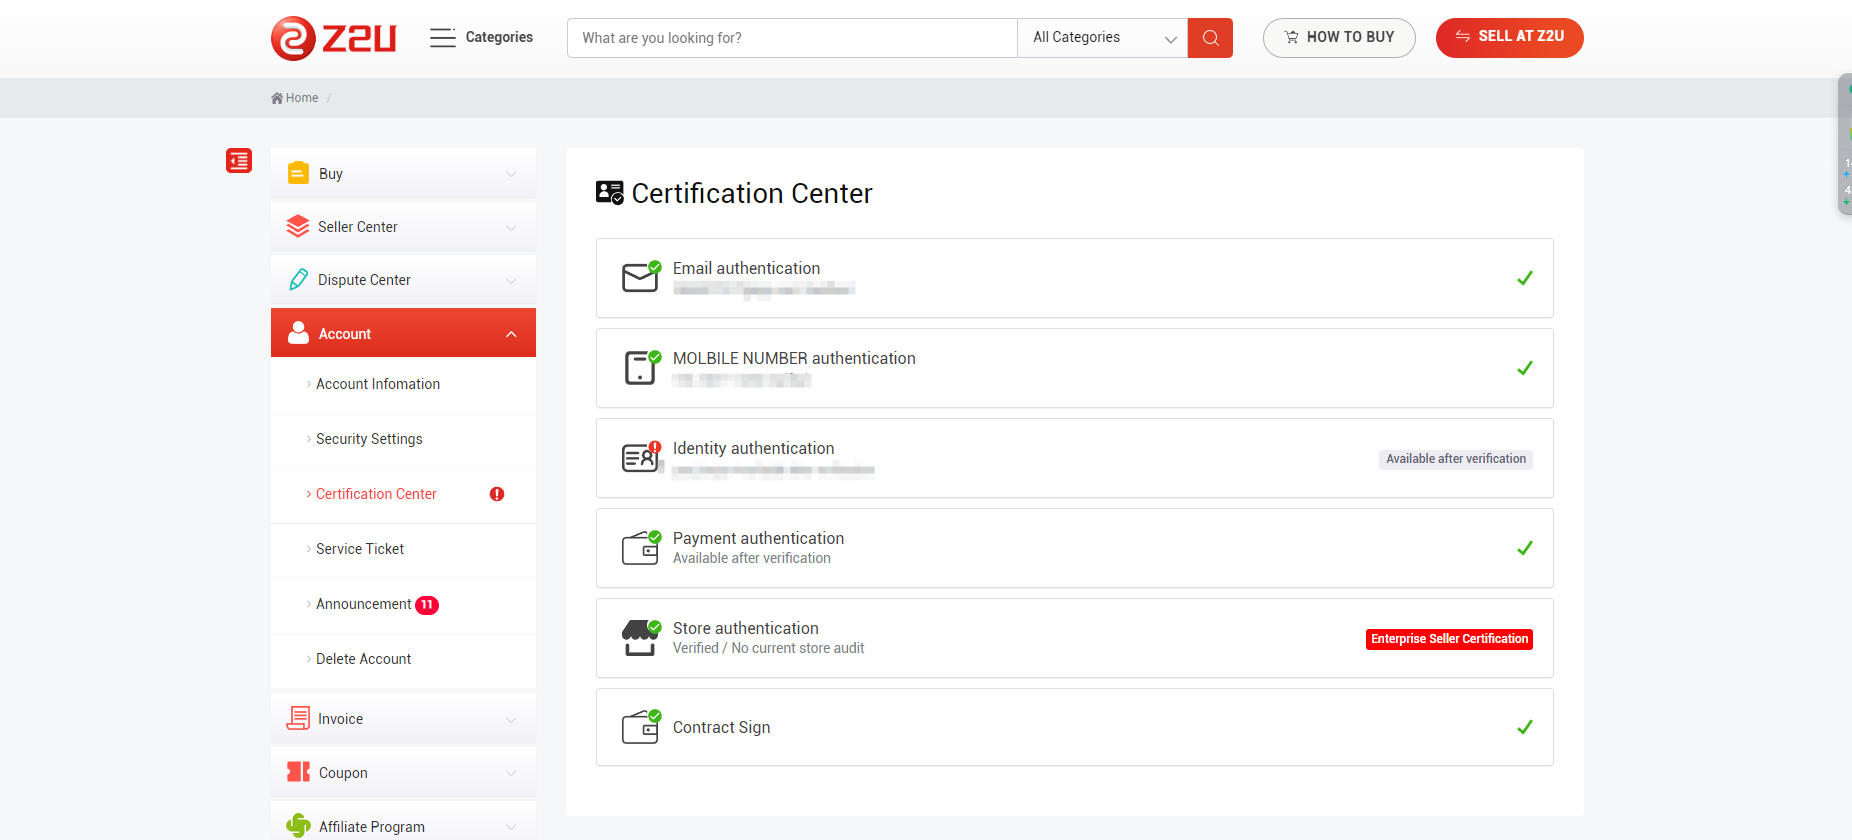Click the Payment authentication green checkmark

1524,548
